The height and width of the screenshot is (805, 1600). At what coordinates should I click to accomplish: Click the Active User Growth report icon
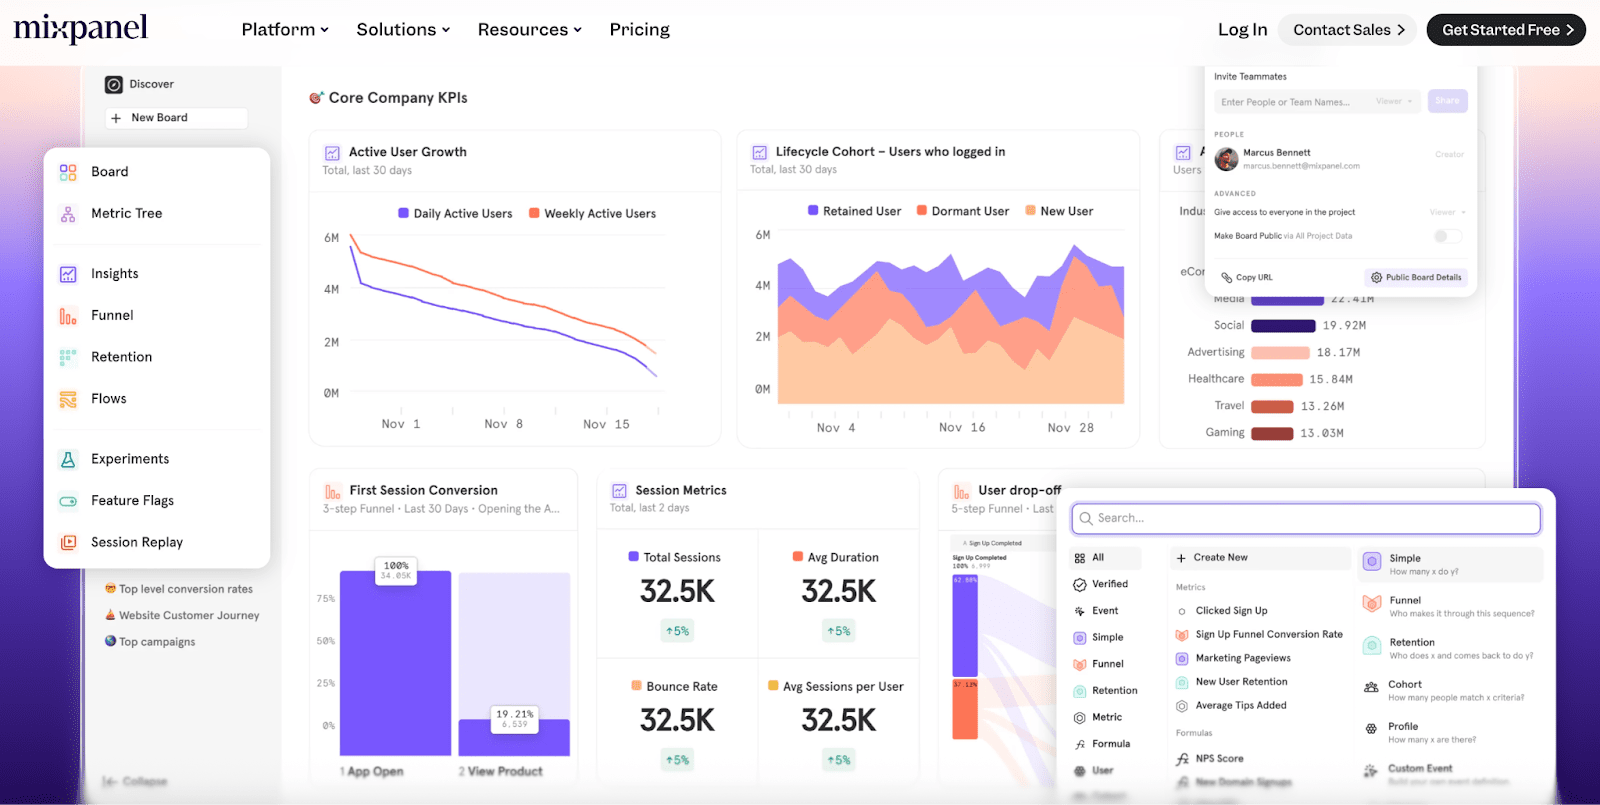pyautogui.click(x=332, y=153)
